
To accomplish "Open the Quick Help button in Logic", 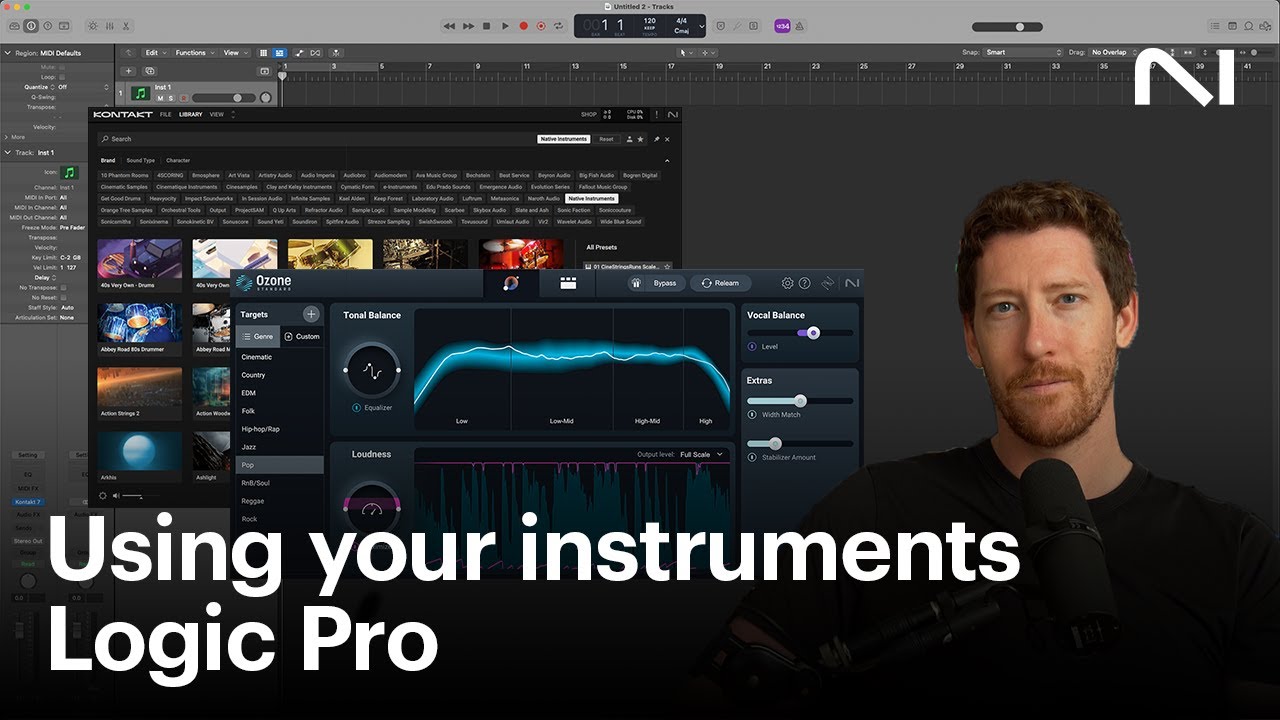I will [48, 25].
